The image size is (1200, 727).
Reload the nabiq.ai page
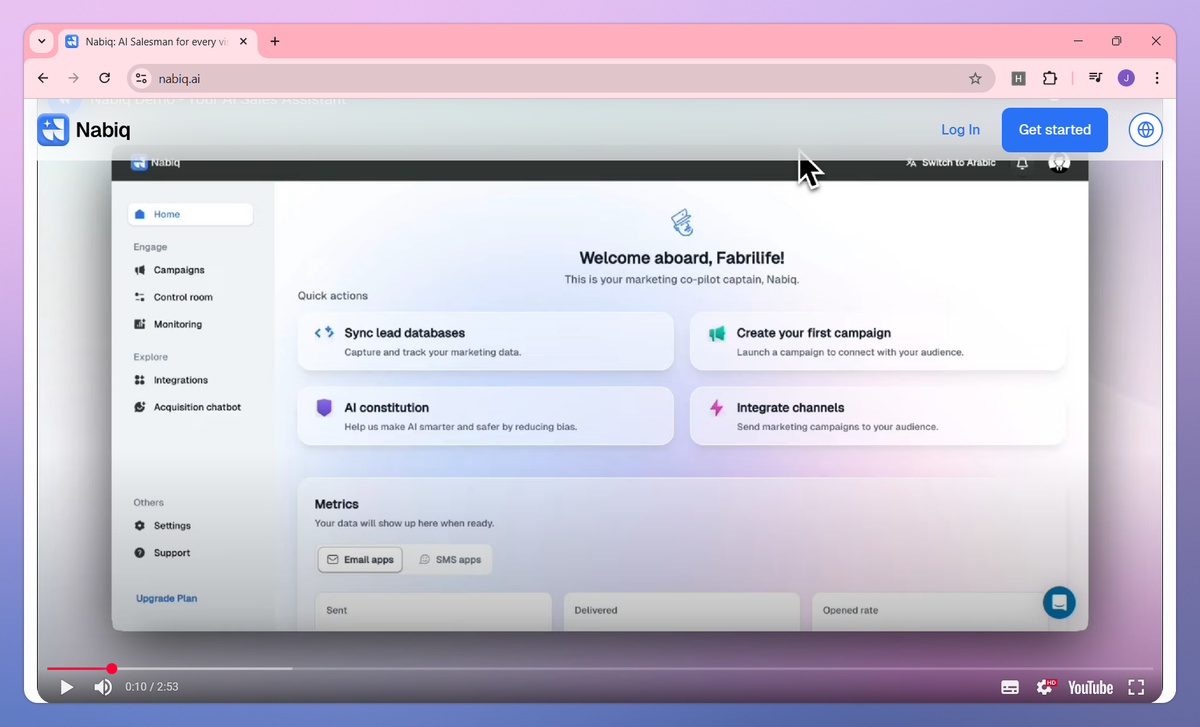point(104,78)
